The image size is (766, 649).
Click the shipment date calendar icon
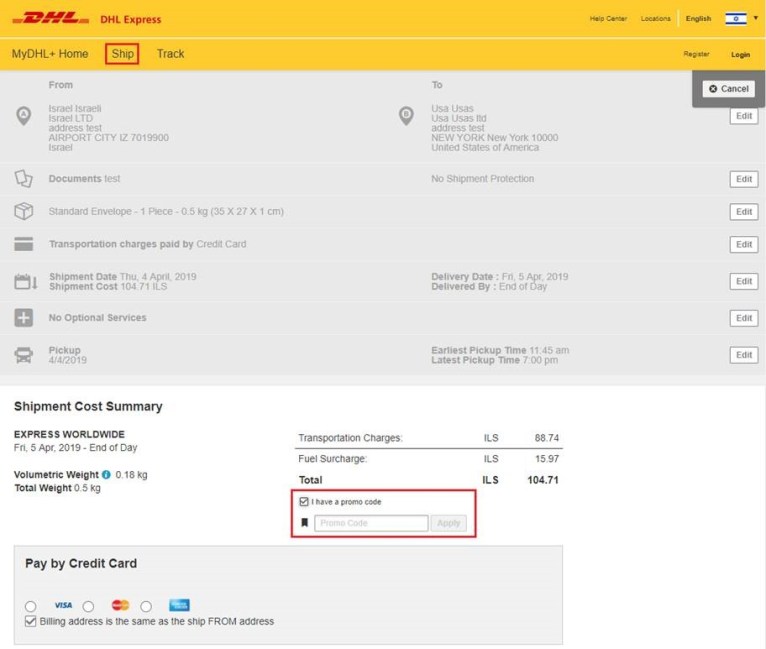coord(25,281)
